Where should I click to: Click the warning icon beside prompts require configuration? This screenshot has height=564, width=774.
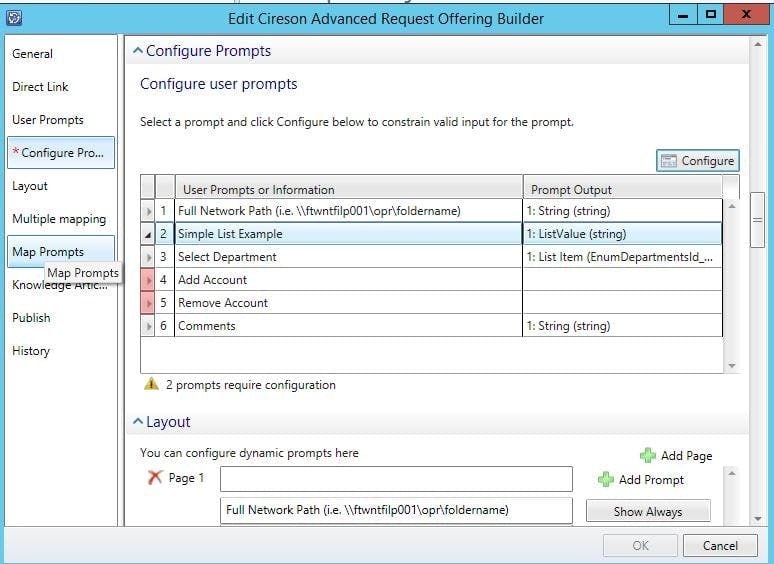[151, 384]
